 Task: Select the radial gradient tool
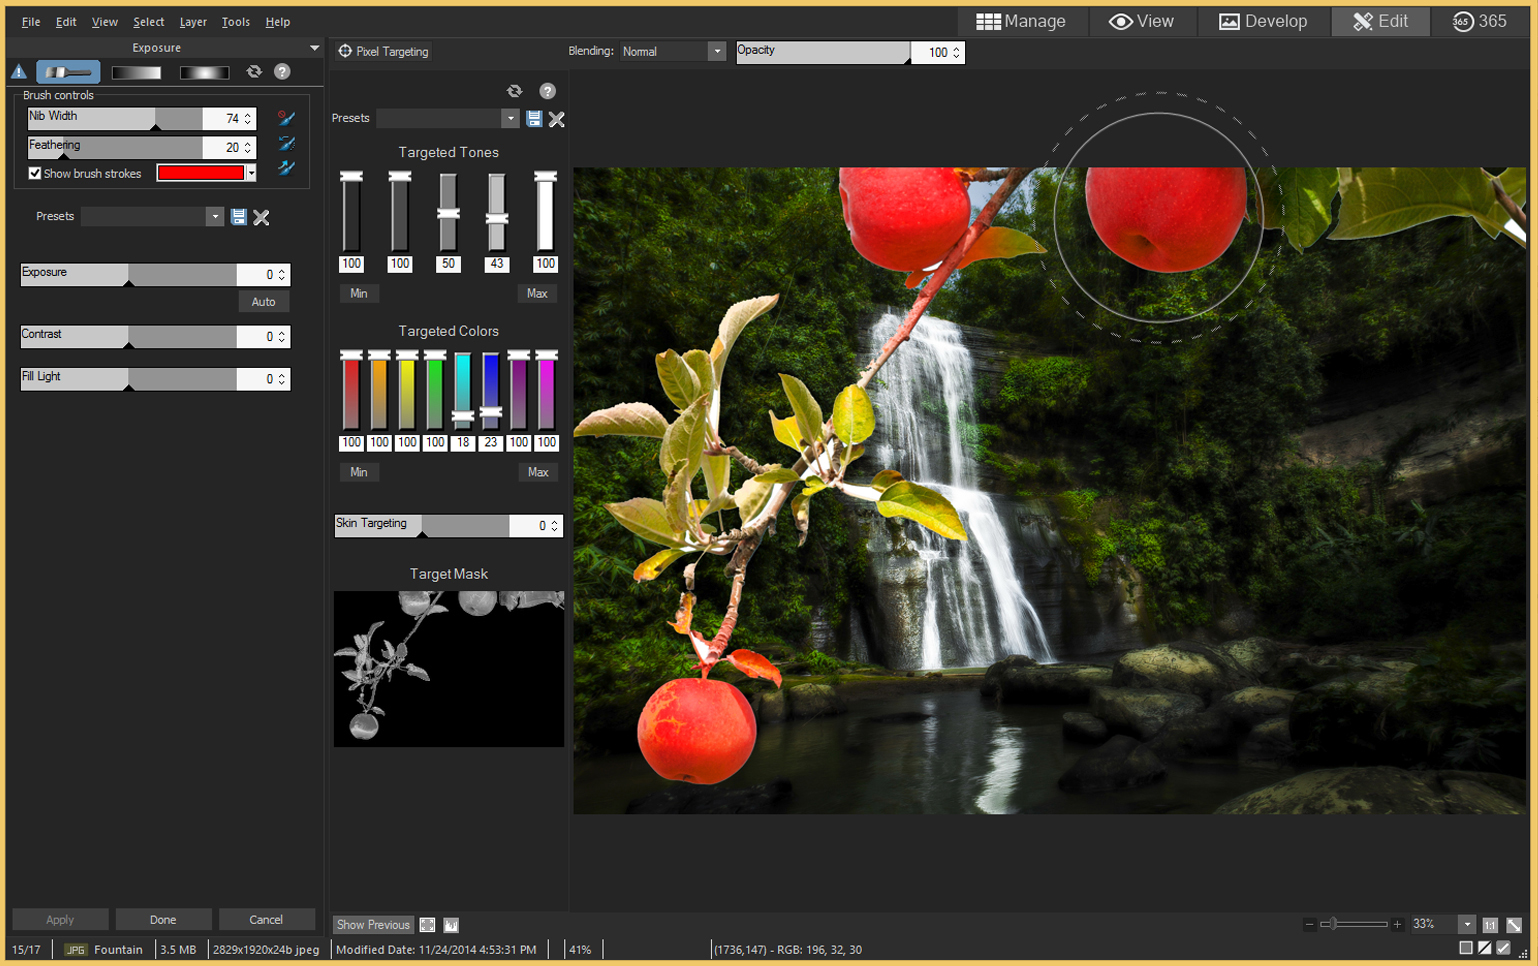(x=204, y=72)
